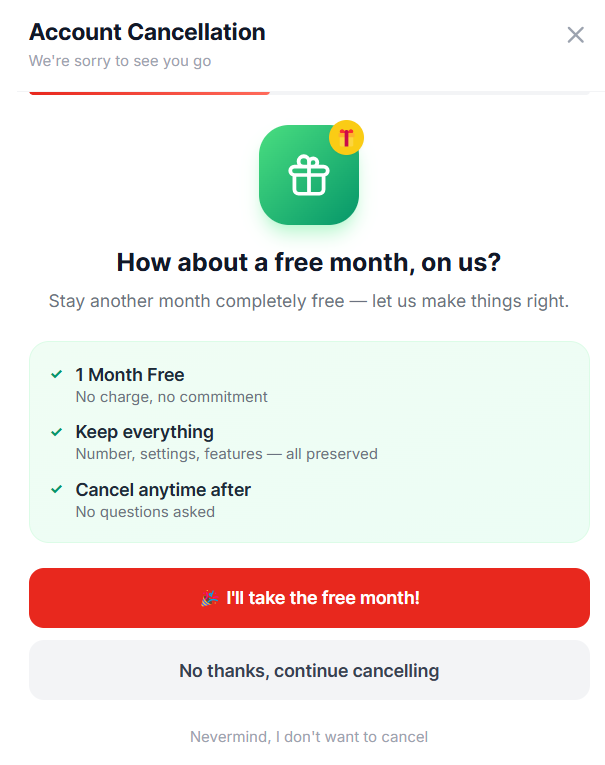The width and height of the screenshot is (605, 765).
Task: Accept the free month offer
Action: coord(309,598)
